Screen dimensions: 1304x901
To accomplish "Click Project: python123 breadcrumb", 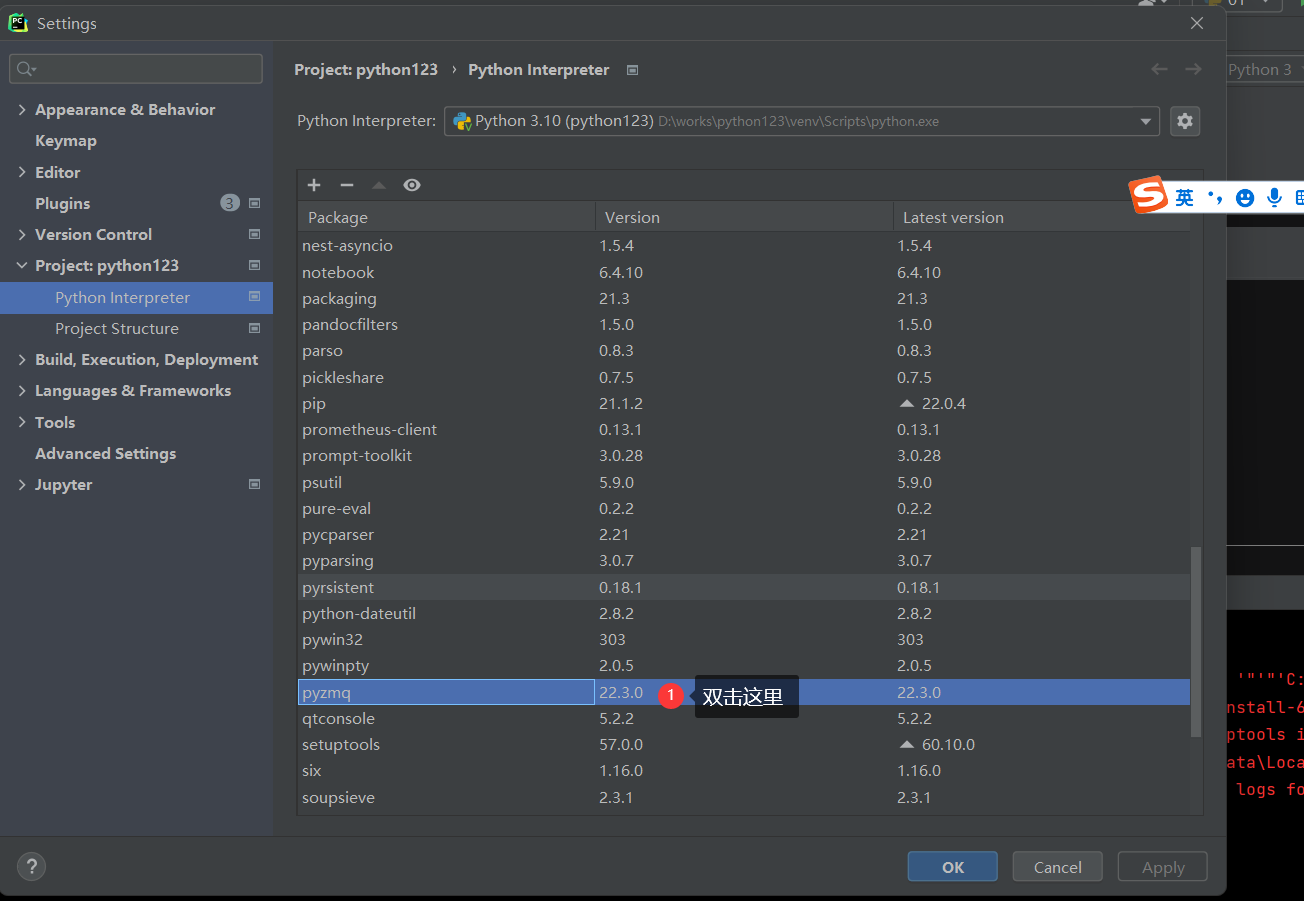I will pos(366,69).
